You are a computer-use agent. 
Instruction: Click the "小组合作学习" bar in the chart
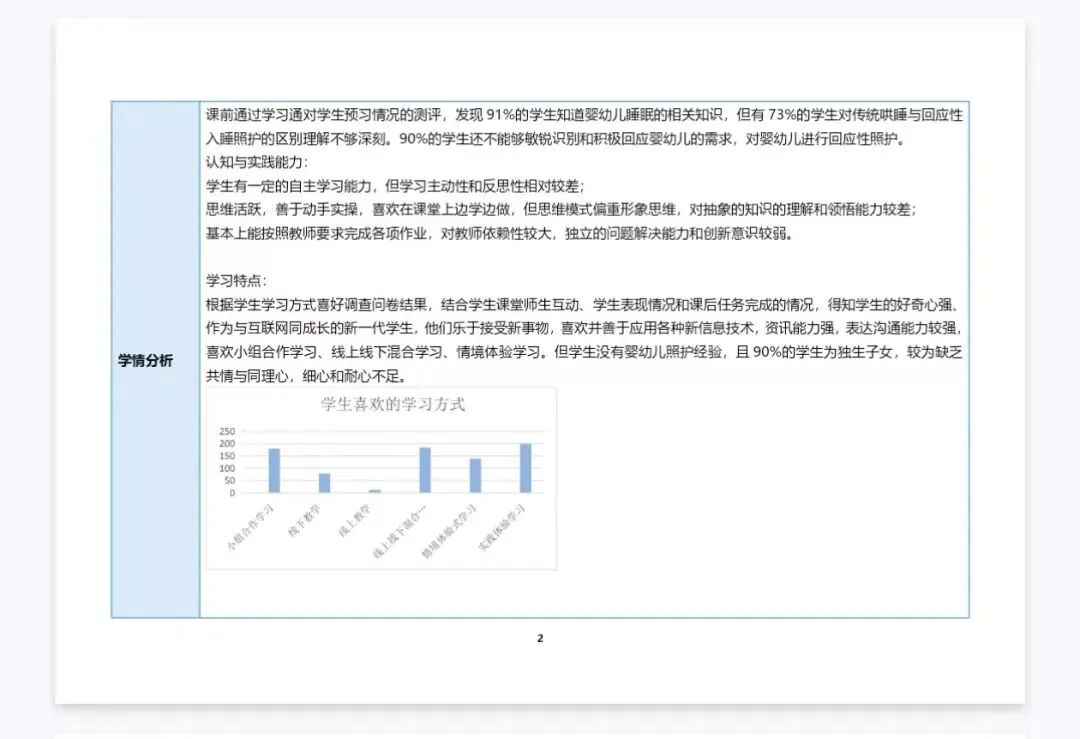click(x=274, y=470)
